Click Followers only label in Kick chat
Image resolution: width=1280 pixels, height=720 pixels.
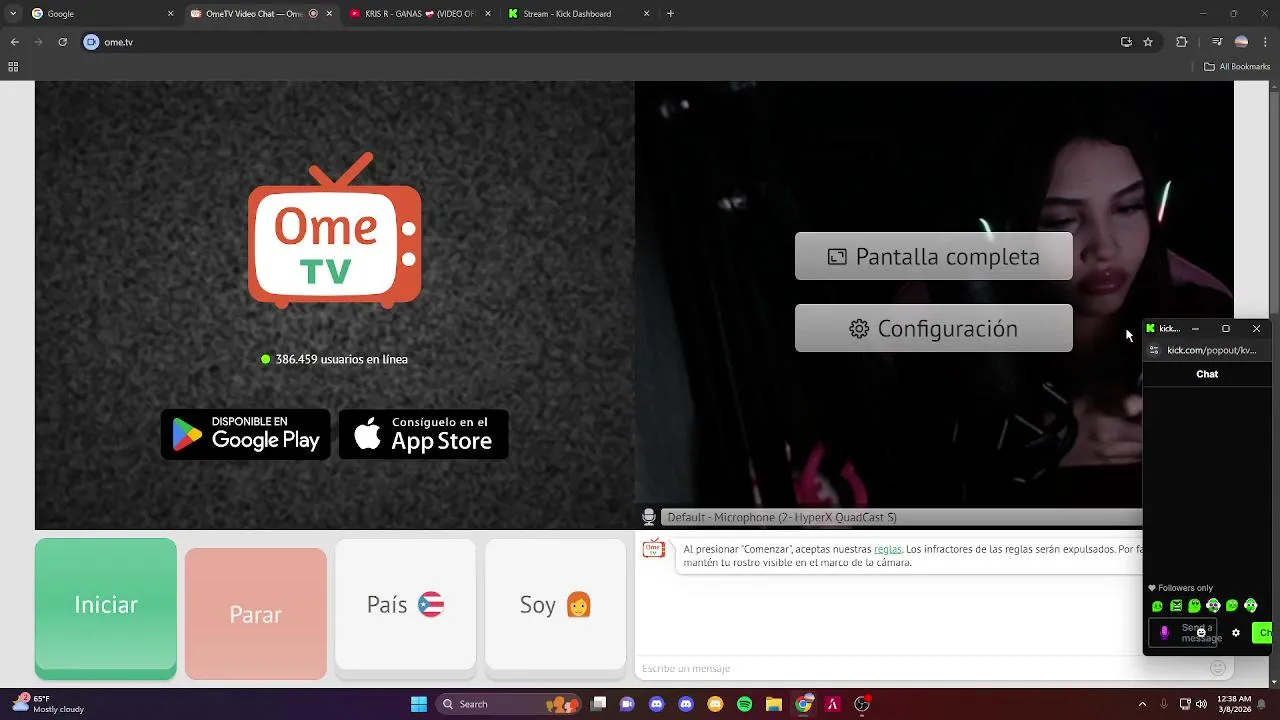coord(1181,588)
